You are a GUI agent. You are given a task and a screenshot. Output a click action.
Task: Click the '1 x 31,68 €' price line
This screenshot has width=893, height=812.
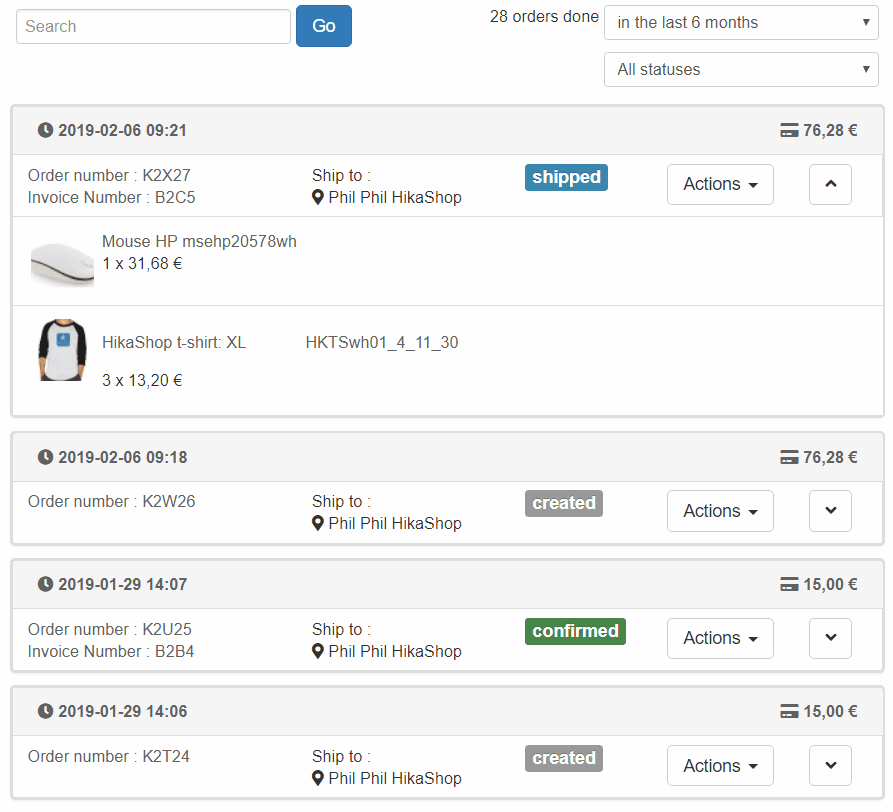click(142, 264)
